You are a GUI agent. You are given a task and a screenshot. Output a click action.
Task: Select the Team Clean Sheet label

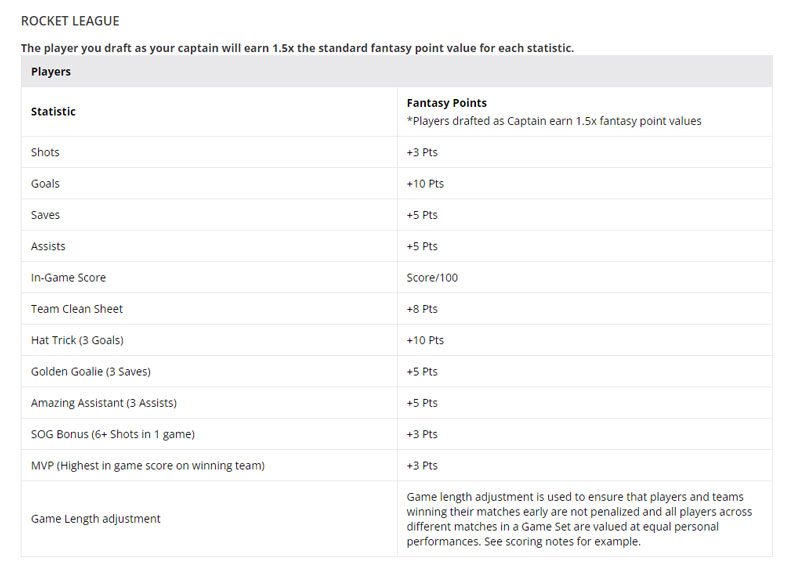point(77,309)
